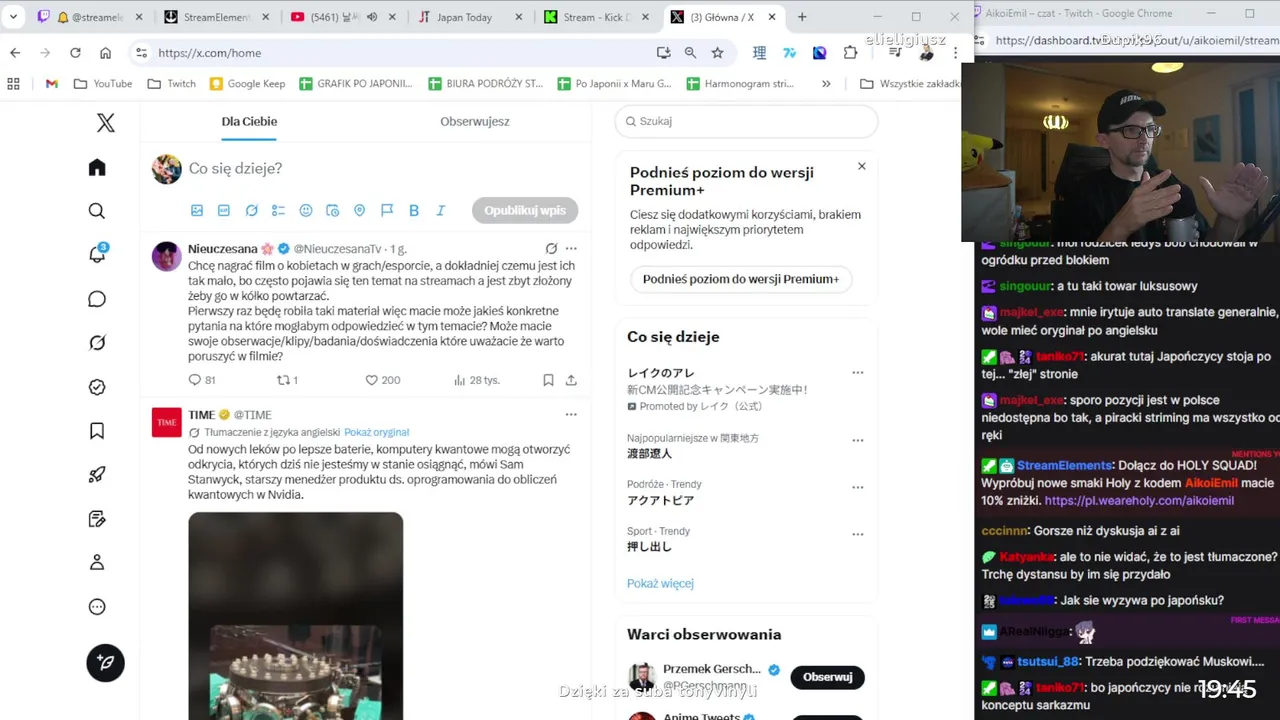The height and width of the screenshot is (720, 1280).
Task: Add poll icon in post composer
Action: (x=278, y=211)
